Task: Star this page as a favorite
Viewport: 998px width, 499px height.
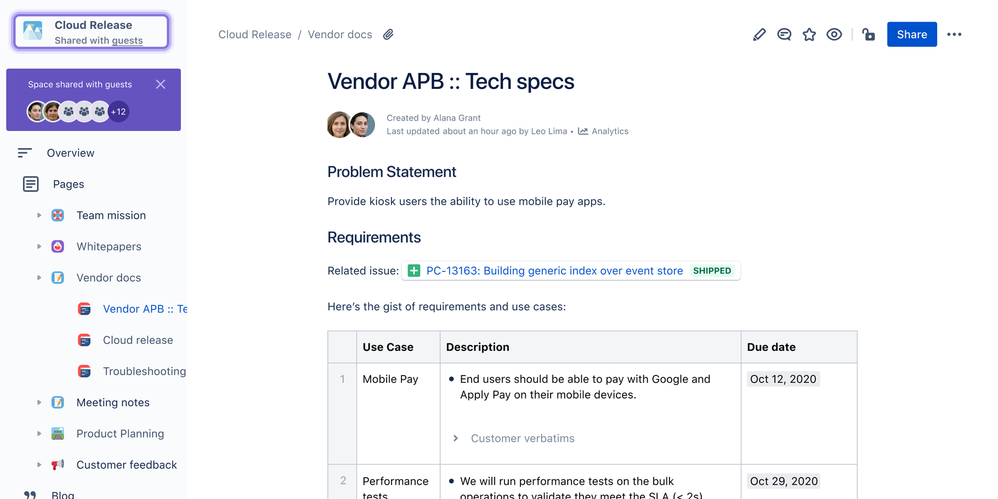Action: pyautogui.click(x=809, y=35)
